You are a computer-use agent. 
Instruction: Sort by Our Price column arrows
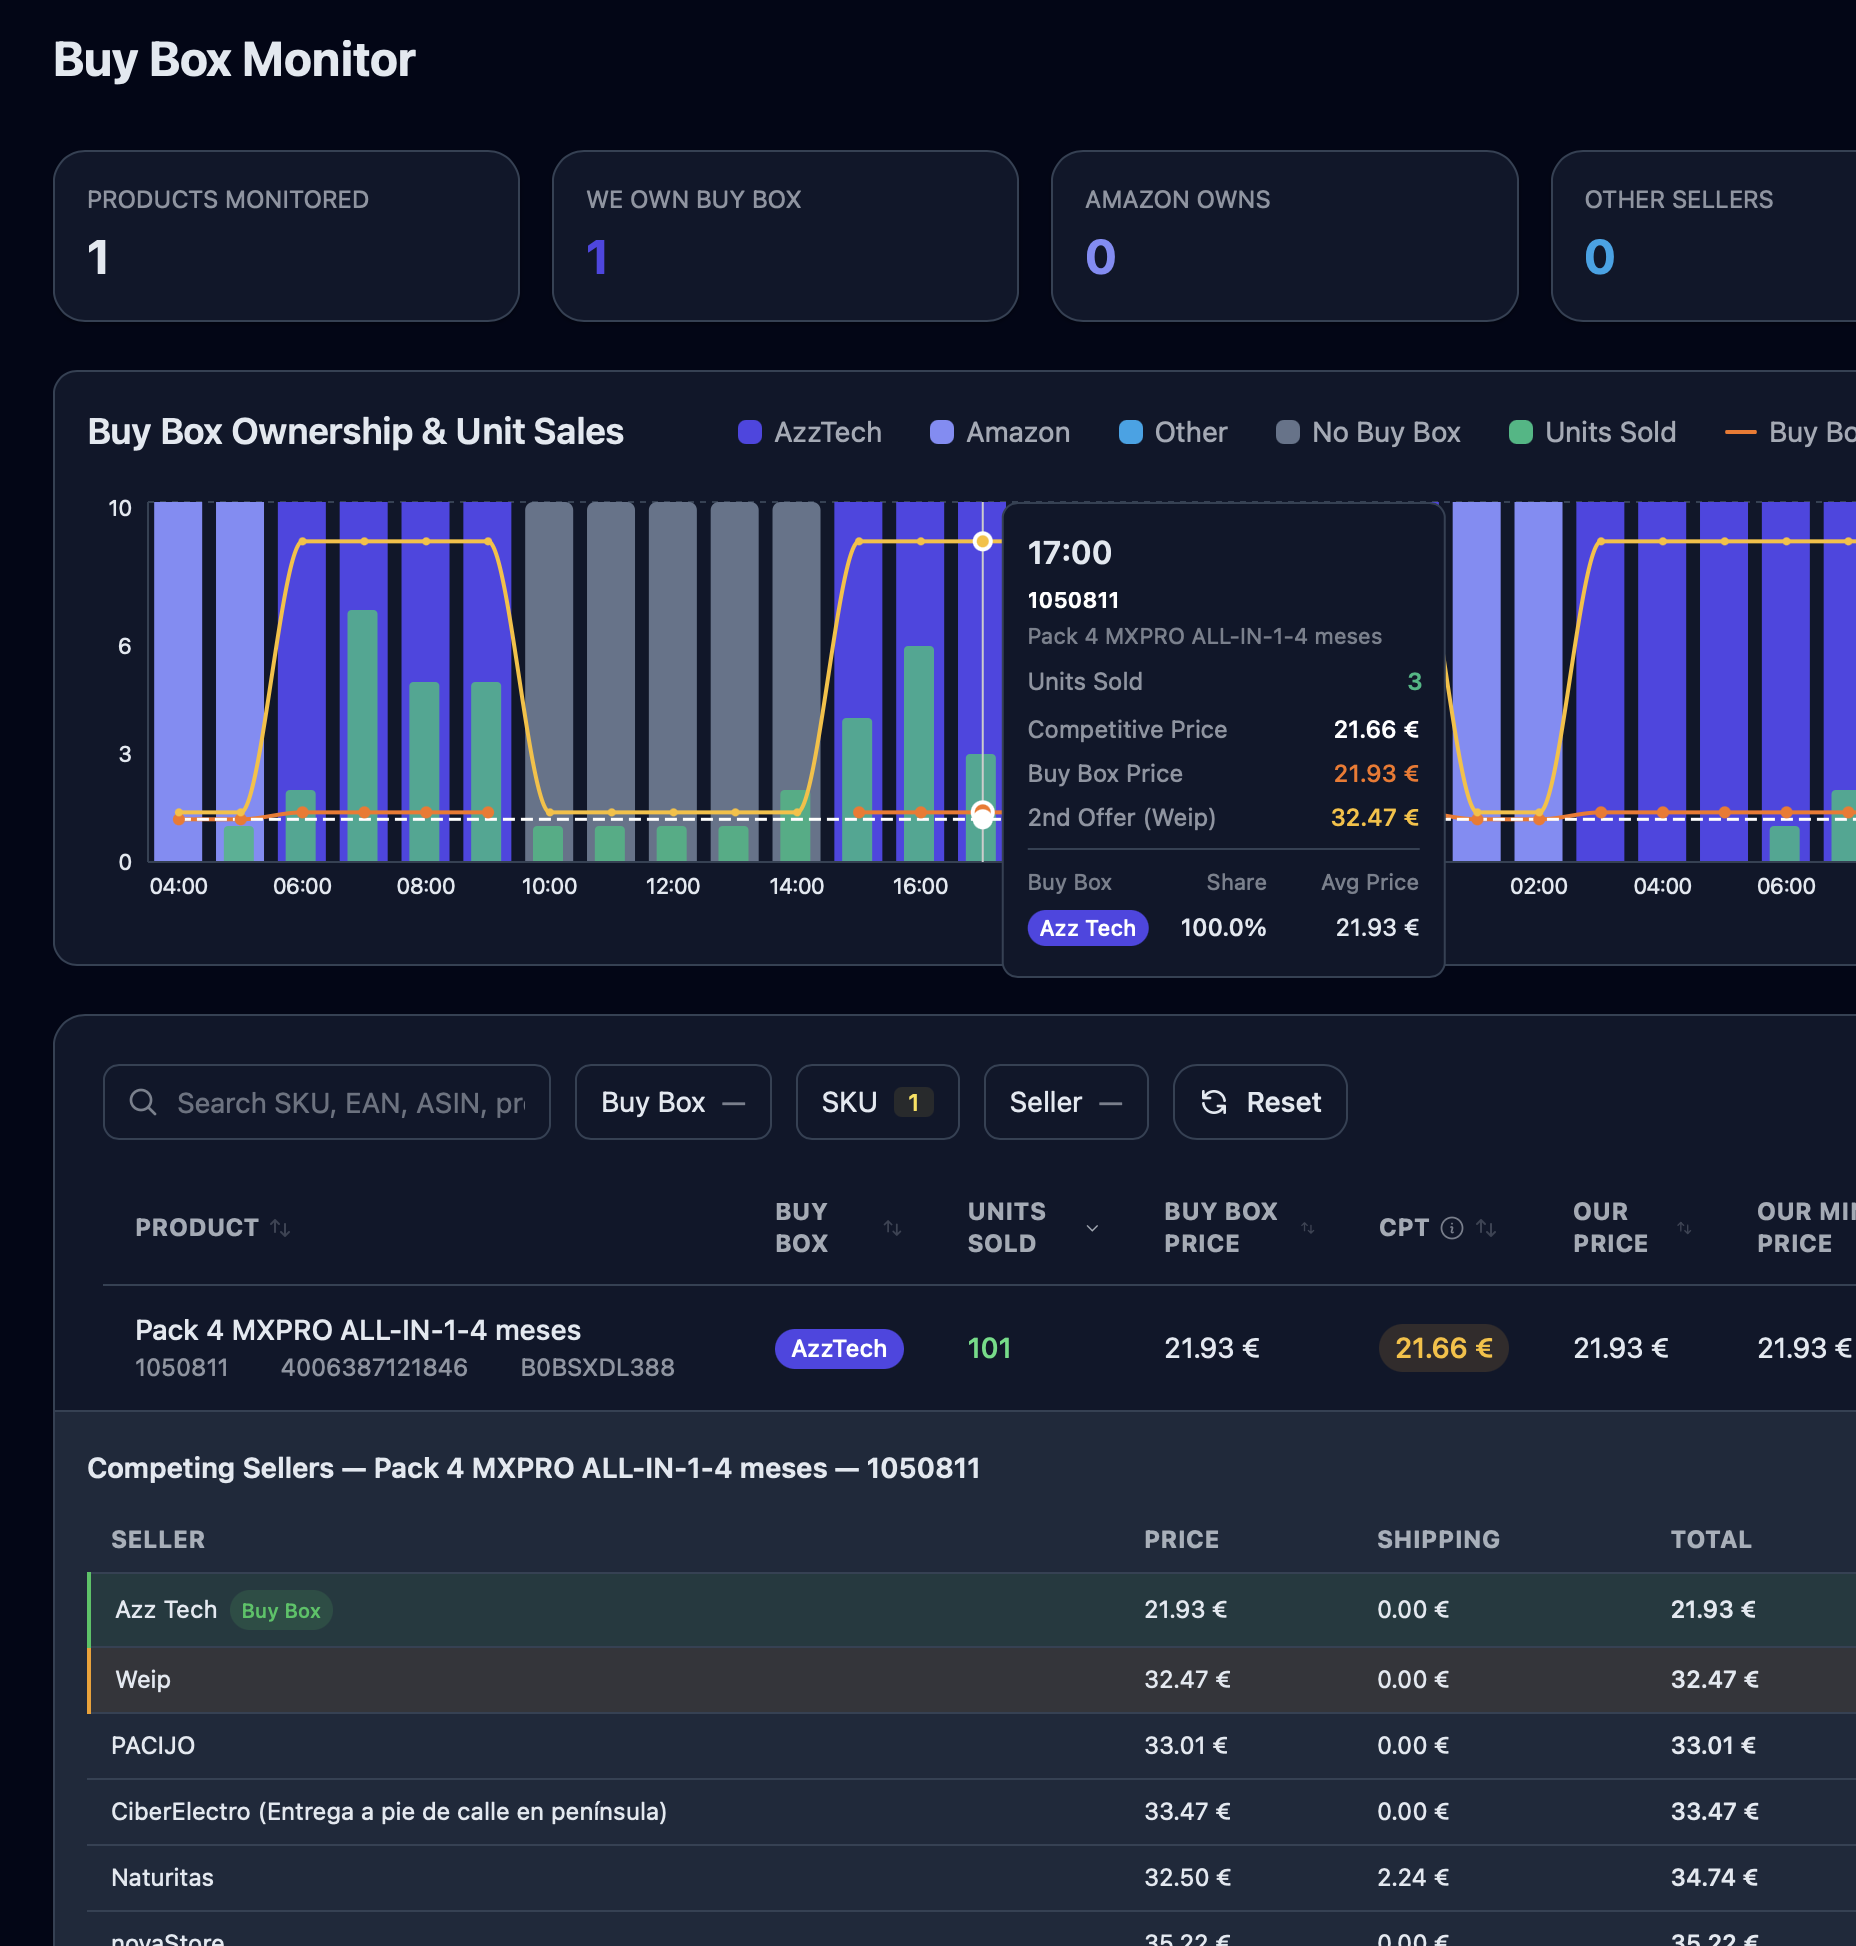coord(1684,1228)
